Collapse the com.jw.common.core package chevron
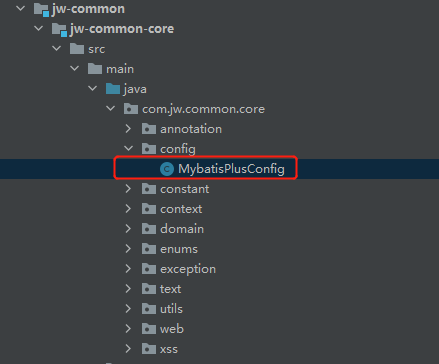The height and width of the screenshot is (364, 439). [110, 109]
